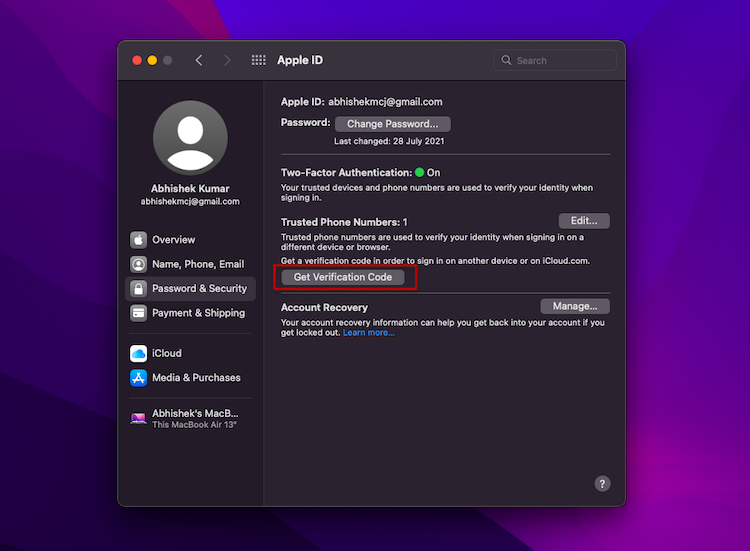The width and height of the screenshot is (750, 551).
Task: Show all preferences grid icon
Action: pos(259,60)
